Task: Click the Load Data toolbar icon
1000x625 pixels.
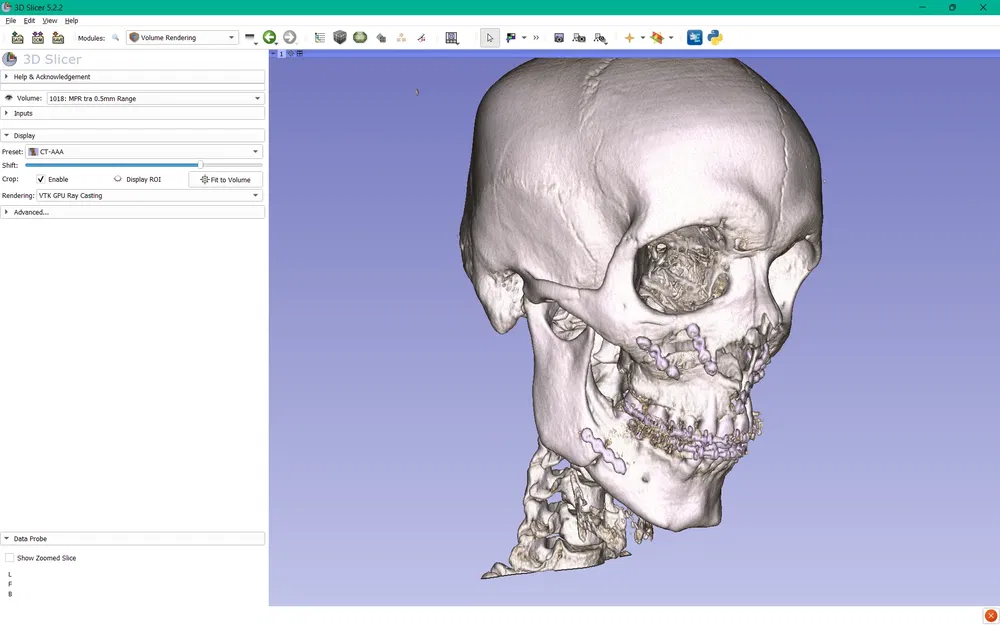Action: point(17,38)
